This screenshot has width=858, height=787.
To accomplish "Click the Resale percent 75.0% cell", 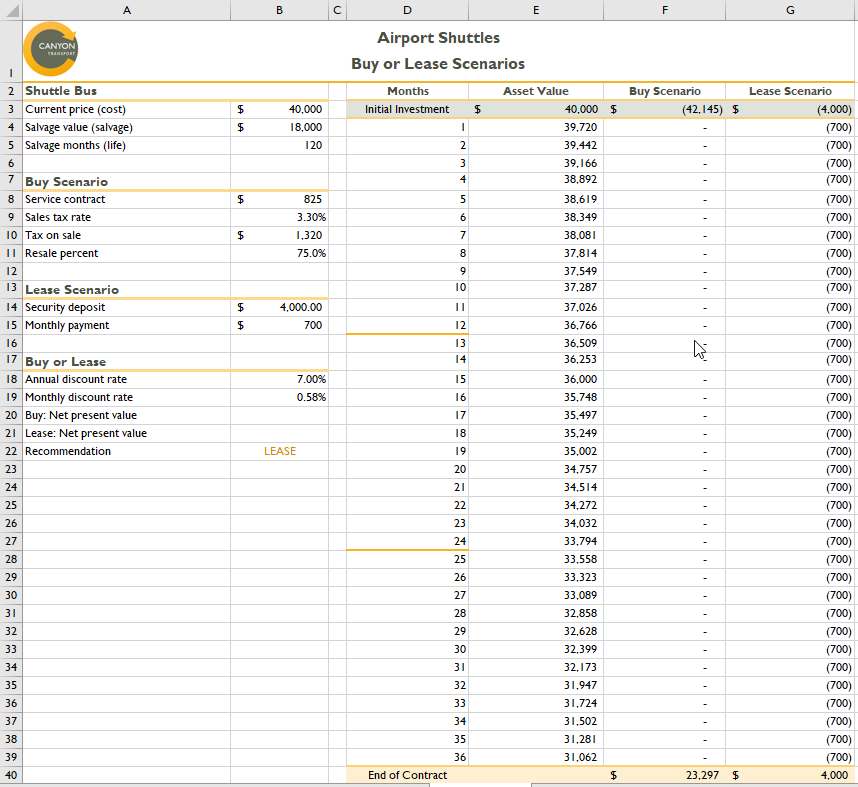I will (279, 253).
